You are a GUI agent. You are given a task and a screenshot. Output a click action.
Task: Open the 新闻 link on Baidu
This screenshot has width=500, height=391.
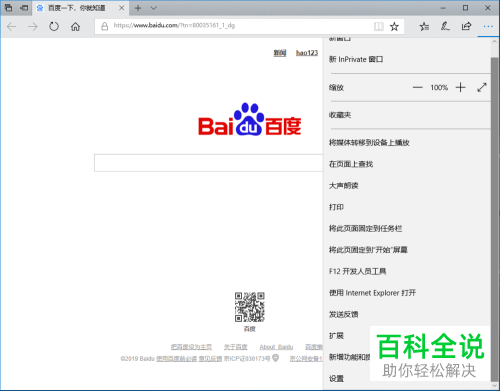tap(280, 53)
